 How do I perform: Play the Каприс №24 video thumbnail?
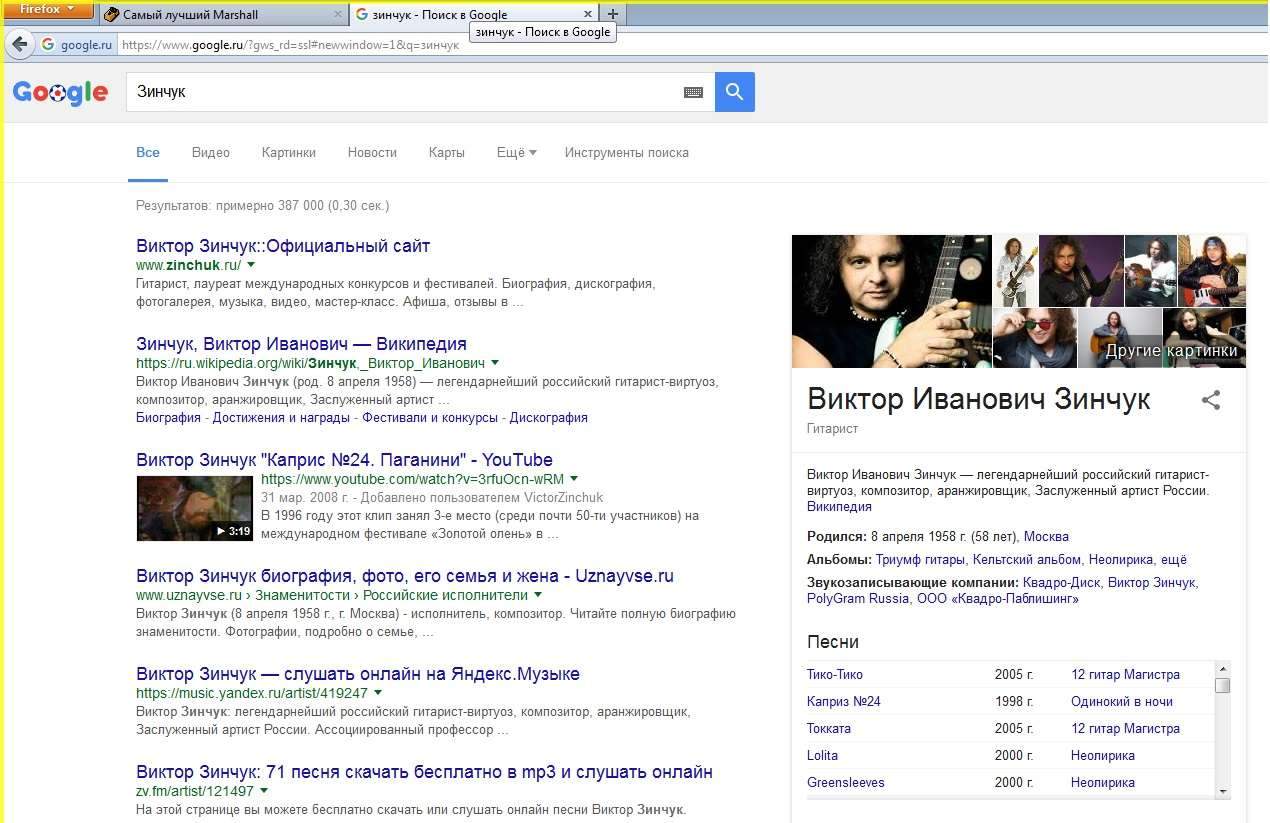pos(194,508)
